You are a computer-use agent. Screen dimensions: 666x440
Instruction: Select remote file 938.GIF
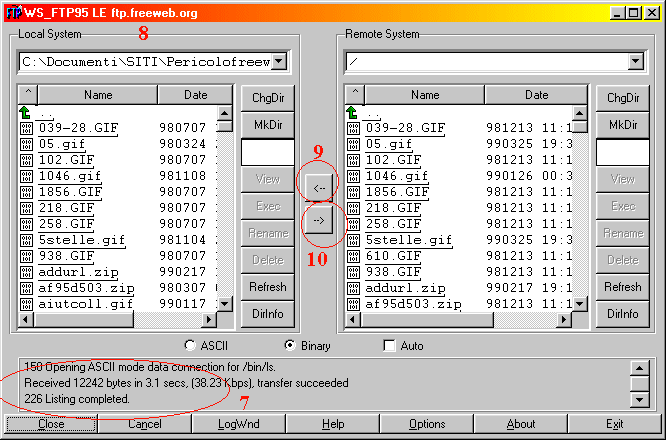coord(393,272)
